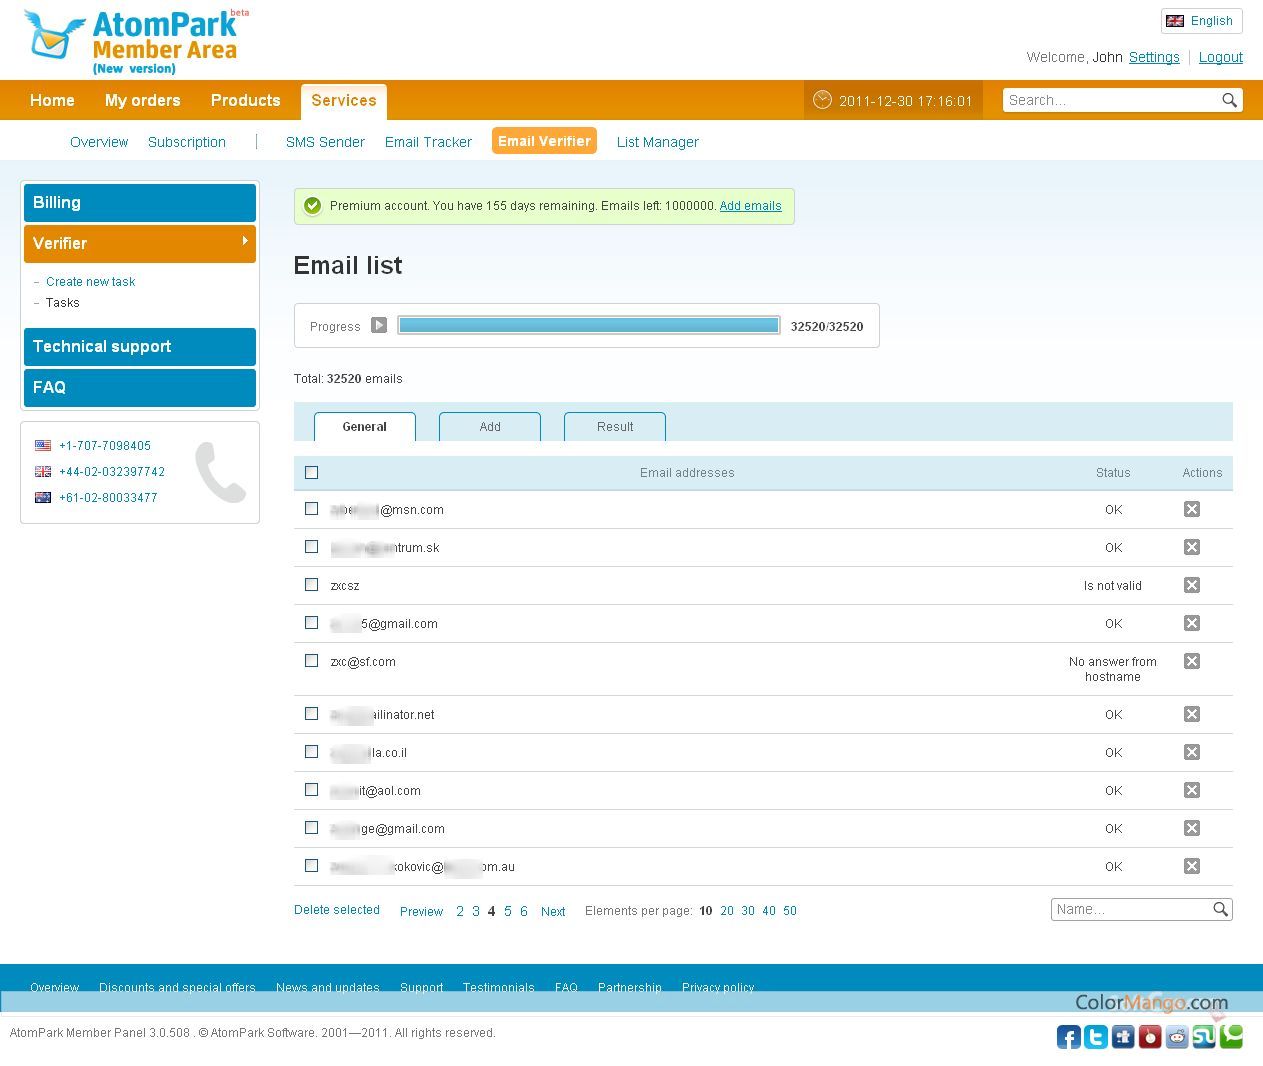Click the verification progress bar
The image size is (1263, 1066).
click(x=588, y=325)
